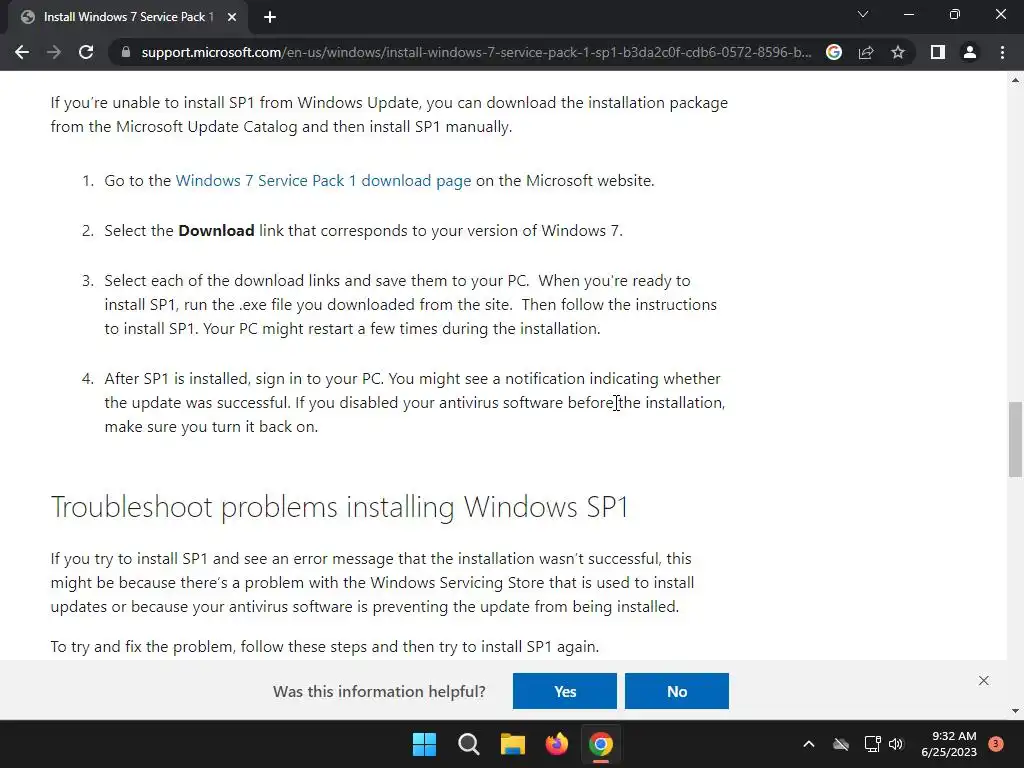
Task: View site security lock information
Action: (126, 52)
